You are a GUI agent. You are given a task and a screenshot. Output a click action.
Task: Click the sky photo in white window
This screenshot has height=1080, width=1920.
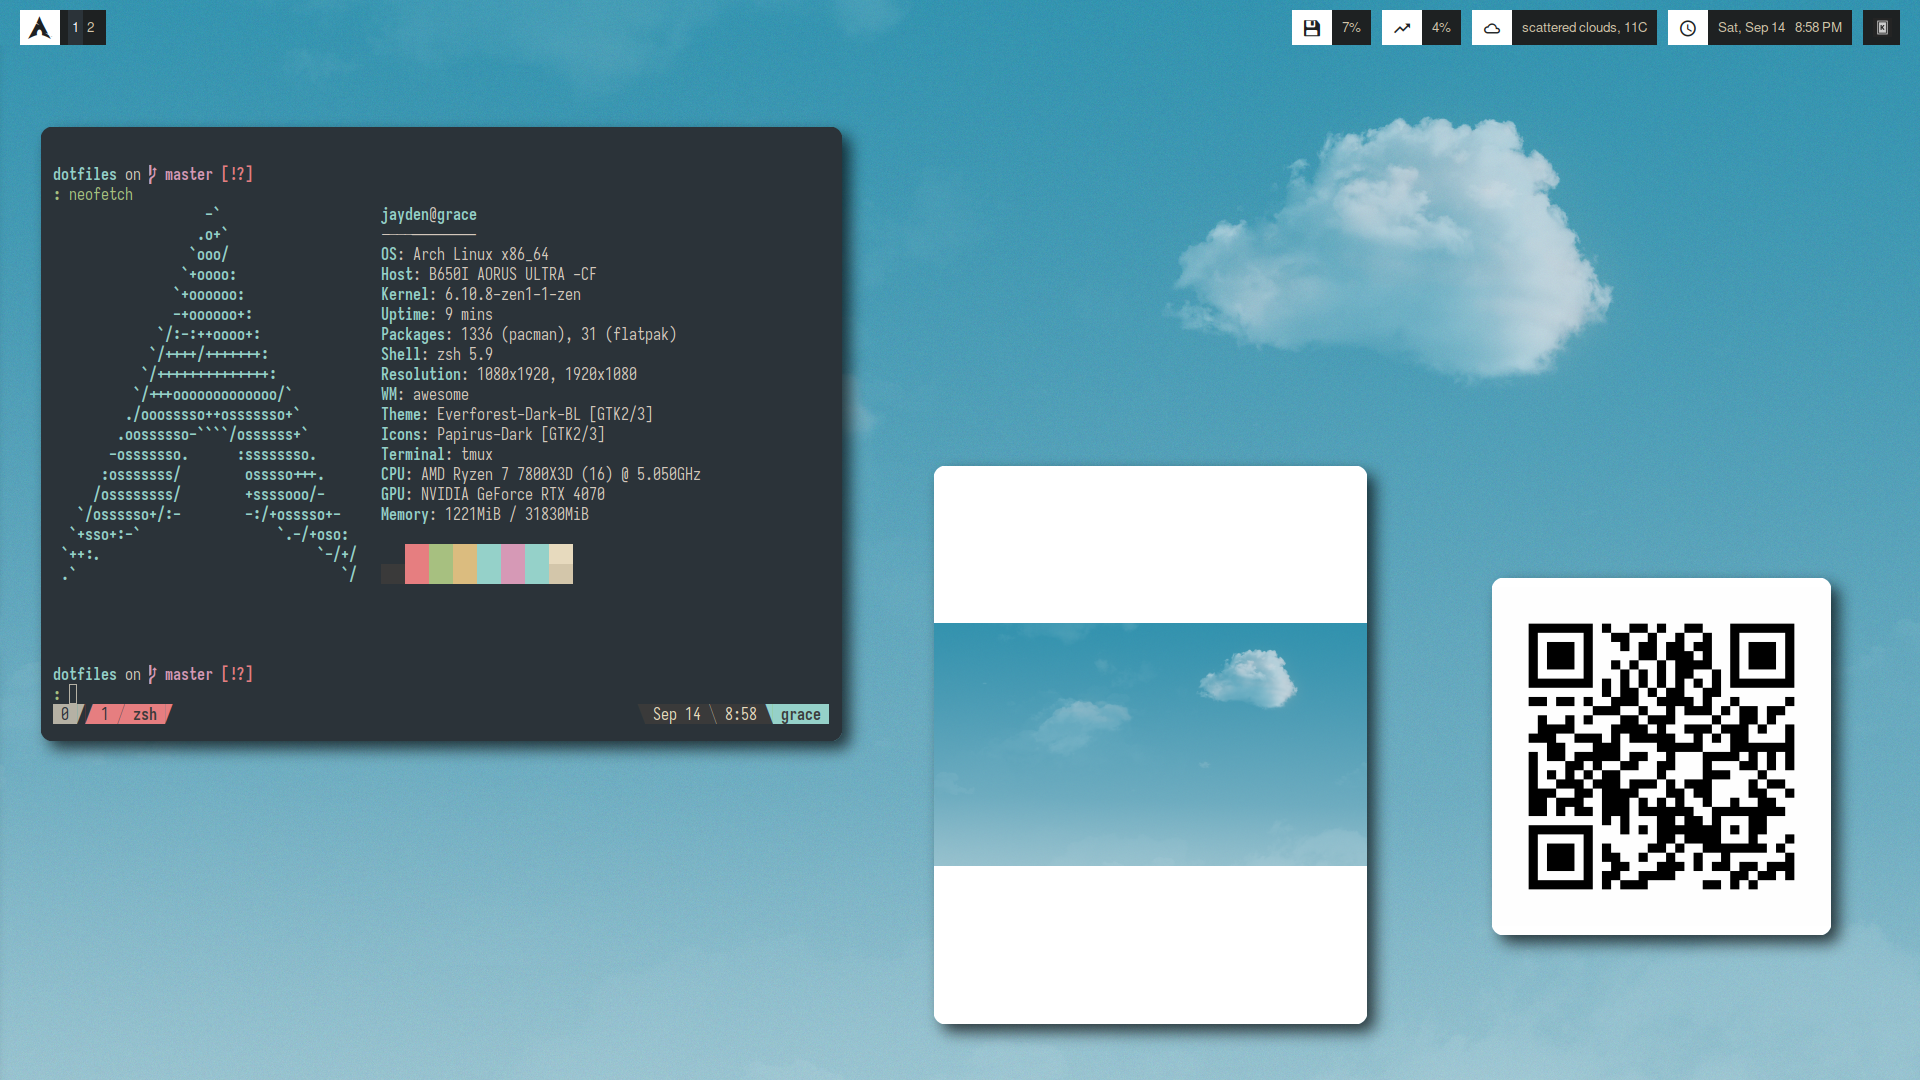coord(1150,744)
